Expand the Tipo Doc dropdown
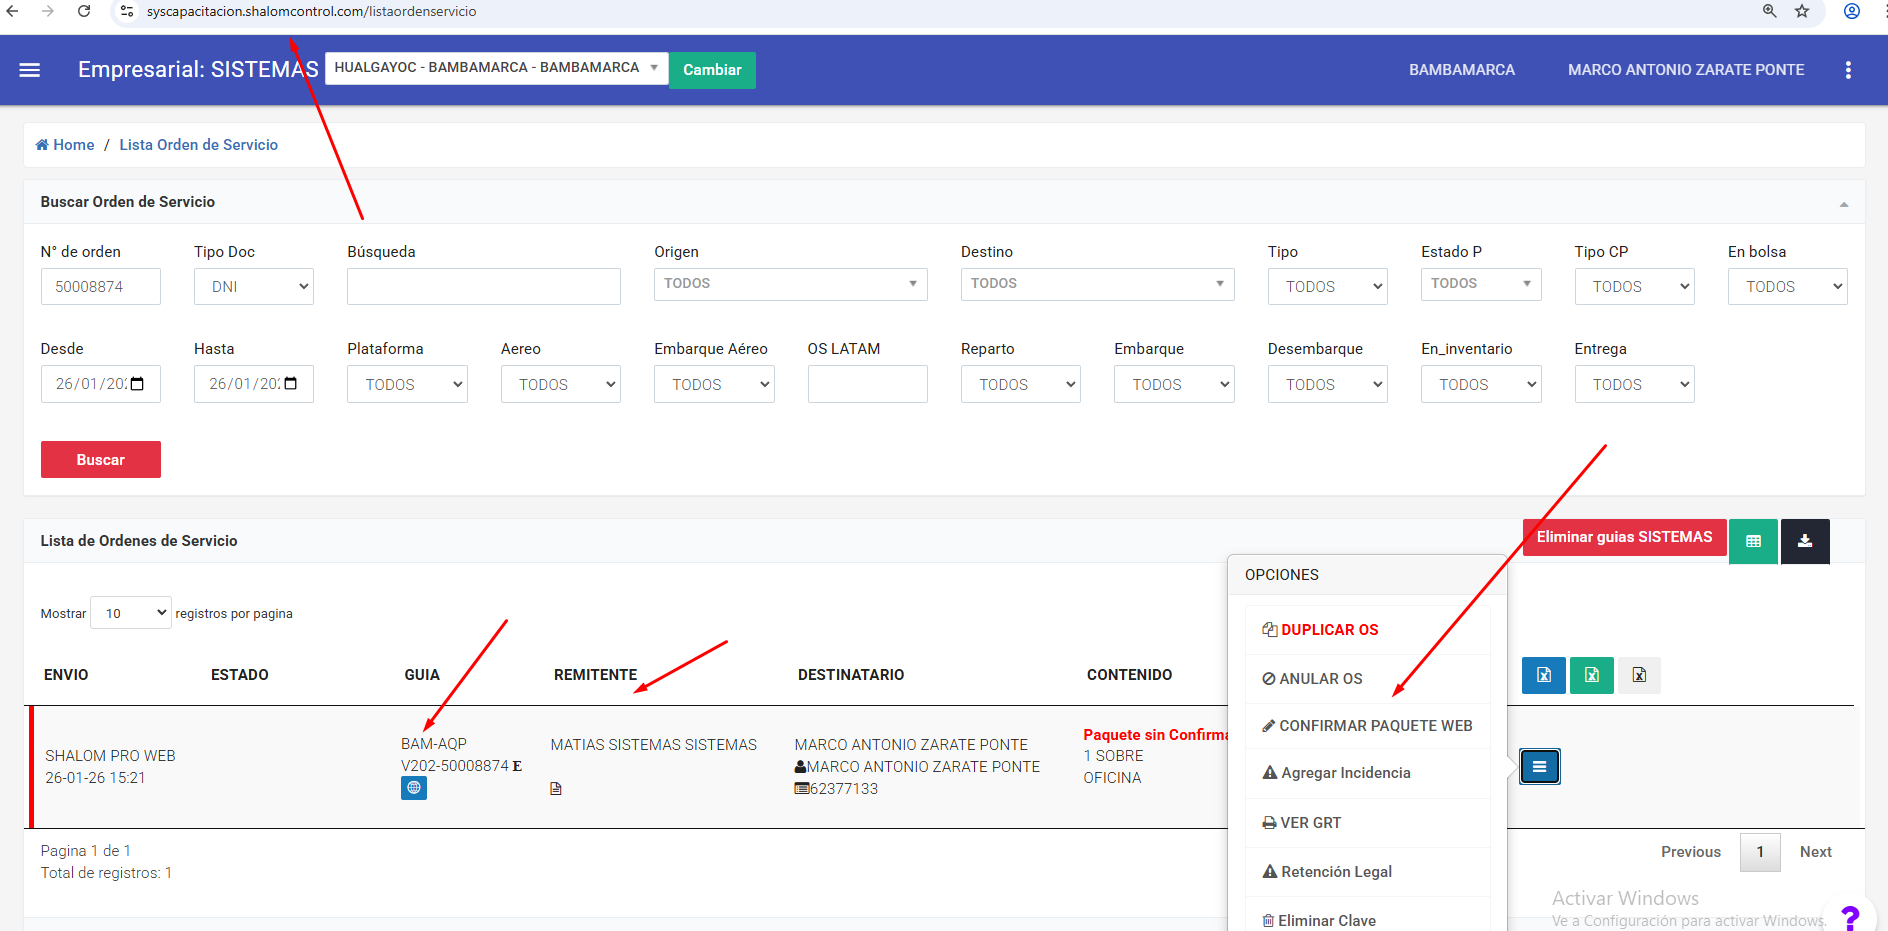This screenshot has height=931, width=1888. [x=254, y=287]
